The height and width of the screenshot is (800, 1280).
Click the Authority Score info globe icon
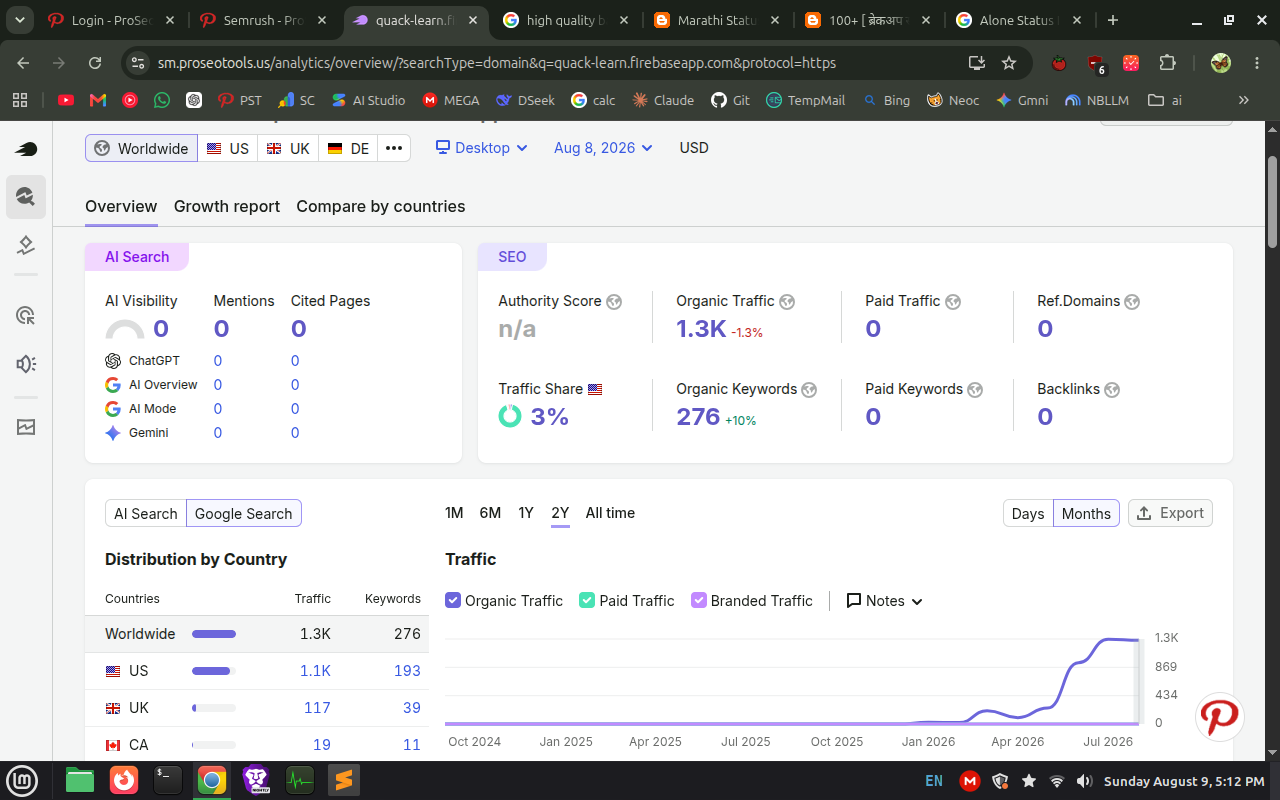click(614, 302)
